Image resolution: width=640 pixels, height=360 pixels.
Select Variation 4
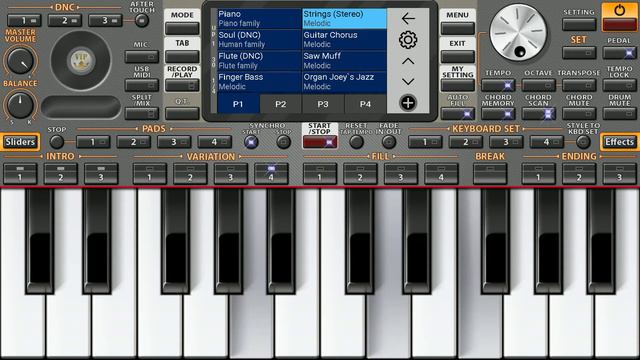271,173
